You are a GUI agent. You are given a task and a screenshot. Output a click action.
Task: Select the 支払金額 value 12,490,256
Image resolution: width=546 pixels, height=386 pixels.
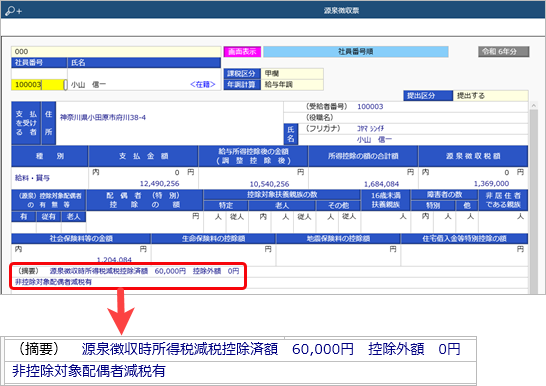coord(159,183)
